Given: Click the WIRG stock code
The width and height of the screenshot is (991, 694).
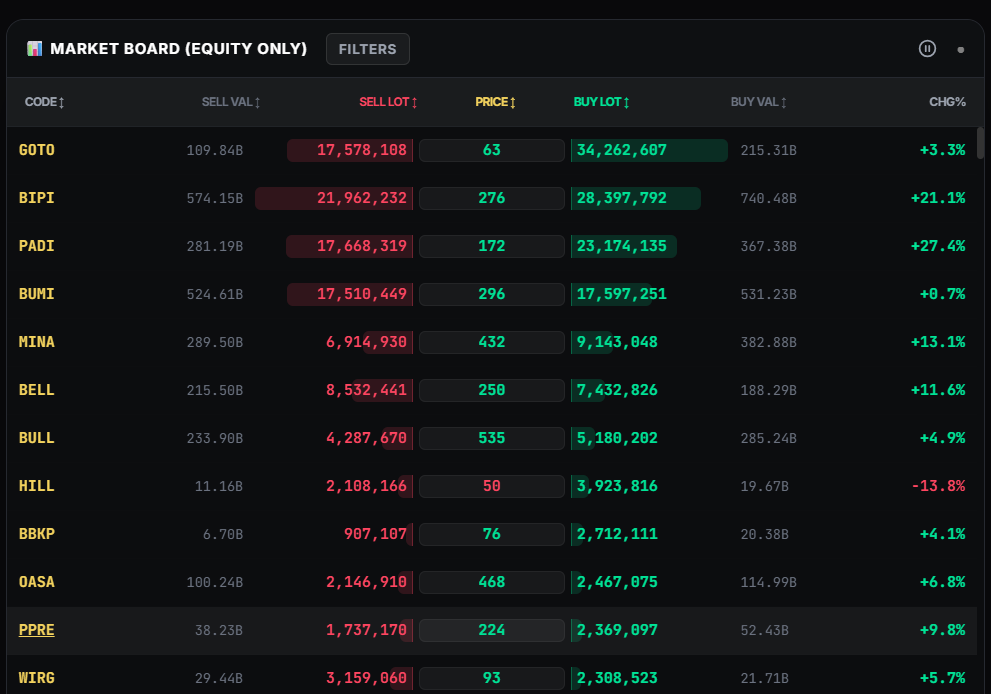Looking at the screenshot, I should (x=37, y=678).
